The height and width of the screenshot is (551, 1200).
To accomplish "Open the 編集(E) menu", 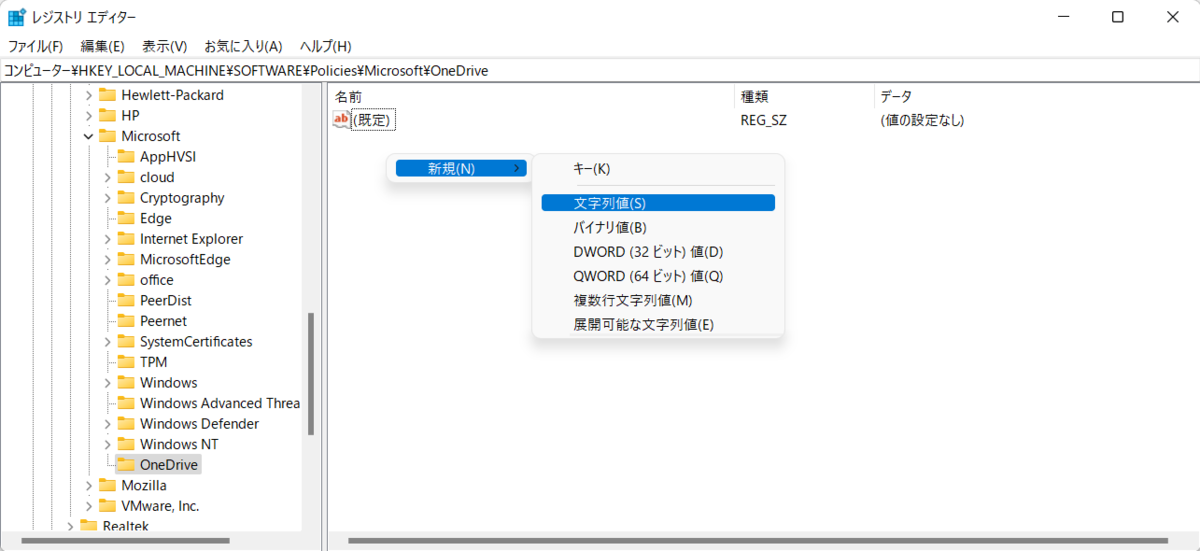I will tap(102, 46).
